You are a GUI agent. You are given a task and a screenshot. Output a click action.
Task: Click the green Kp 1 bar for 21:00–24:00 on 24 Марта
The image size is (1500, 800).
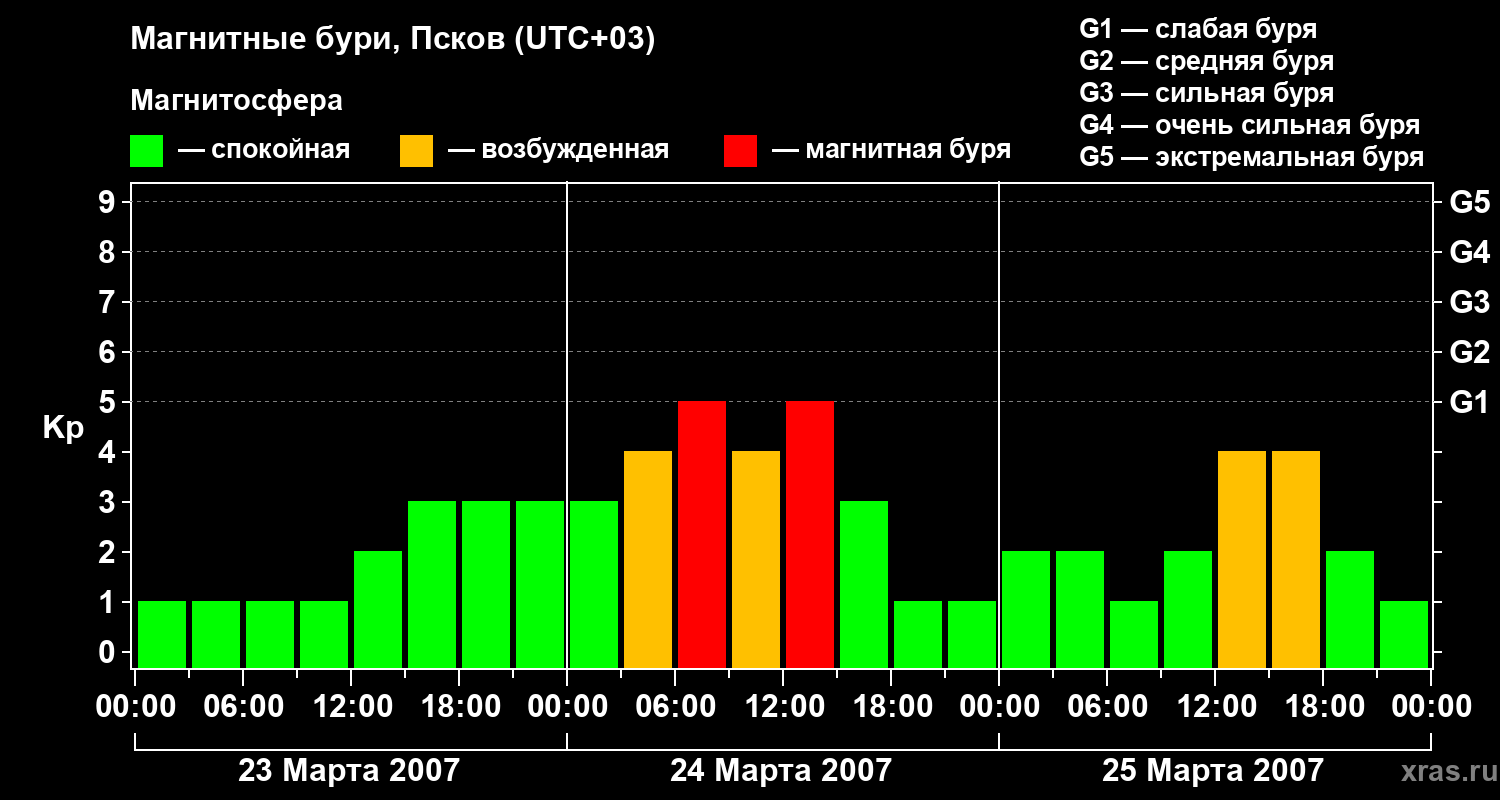click(x=972, y=634)
